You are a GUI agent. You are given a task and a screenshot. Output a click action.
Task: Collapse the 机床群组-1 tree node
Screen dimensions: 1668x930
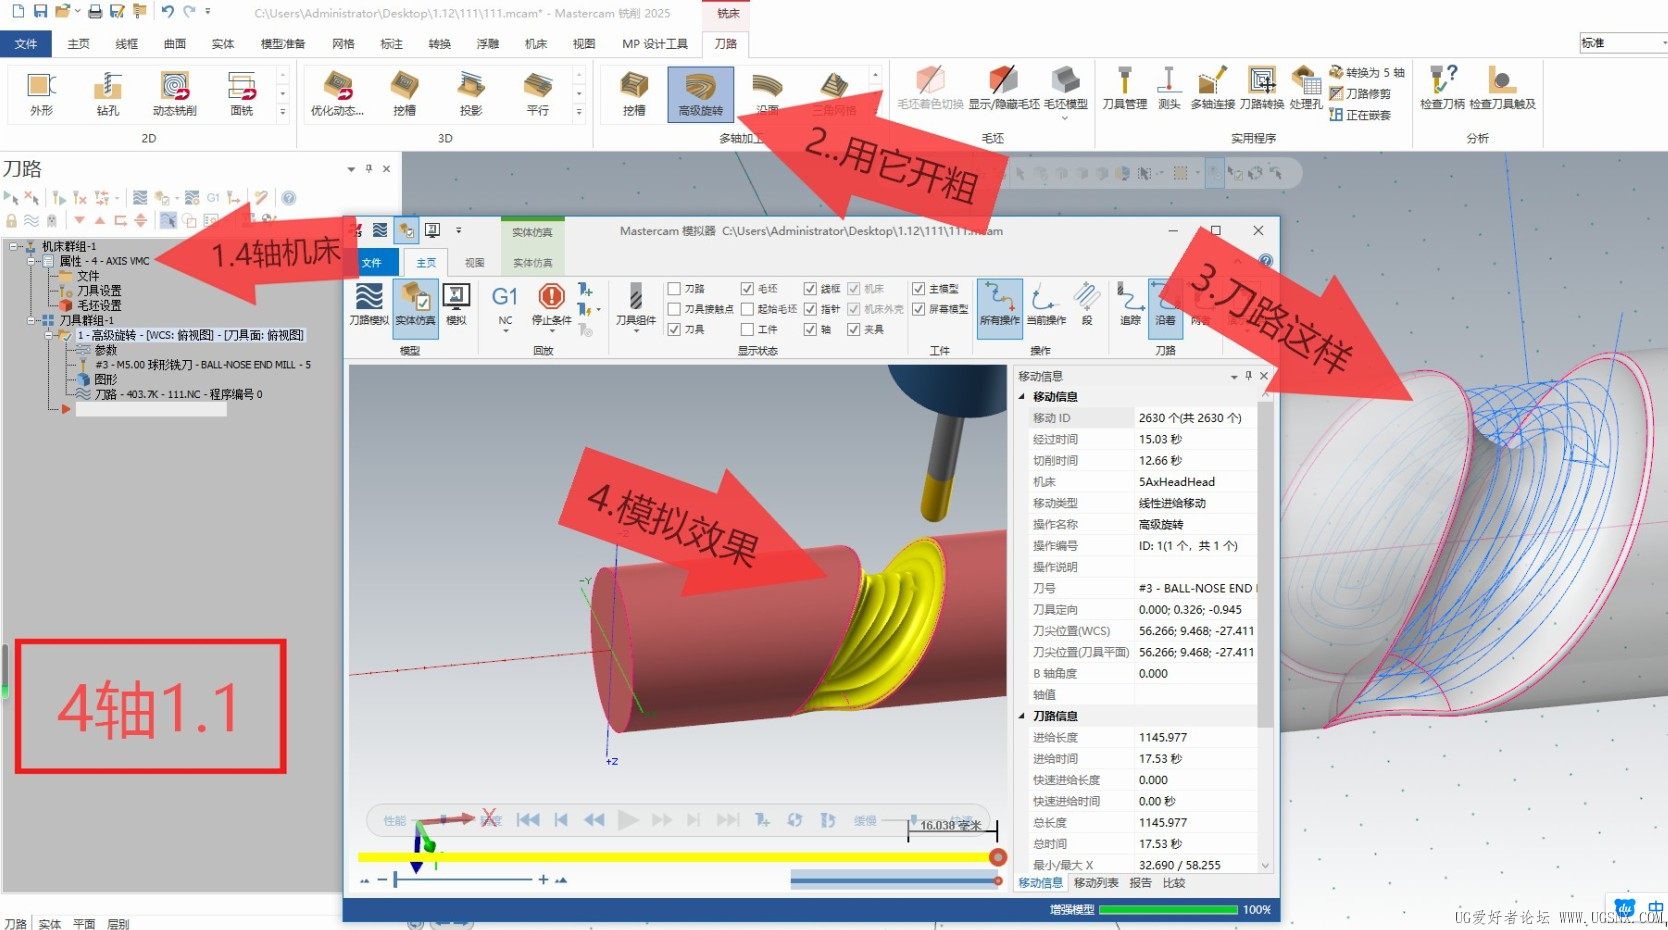pos(14,246)
